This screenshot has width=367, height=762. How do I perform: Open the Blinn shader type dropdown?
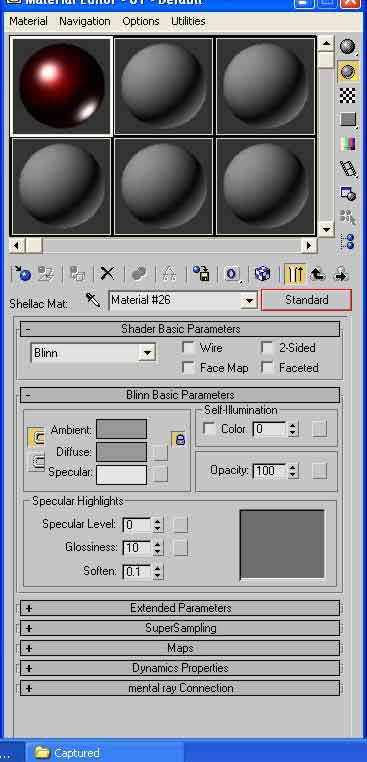pos(146,353)
